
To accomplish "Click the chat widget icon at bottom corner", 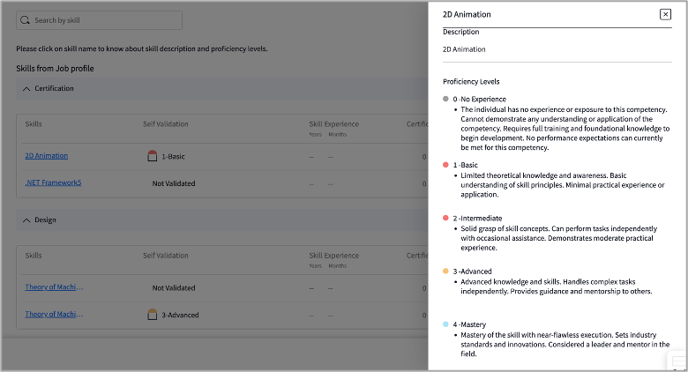I will 678,362.
